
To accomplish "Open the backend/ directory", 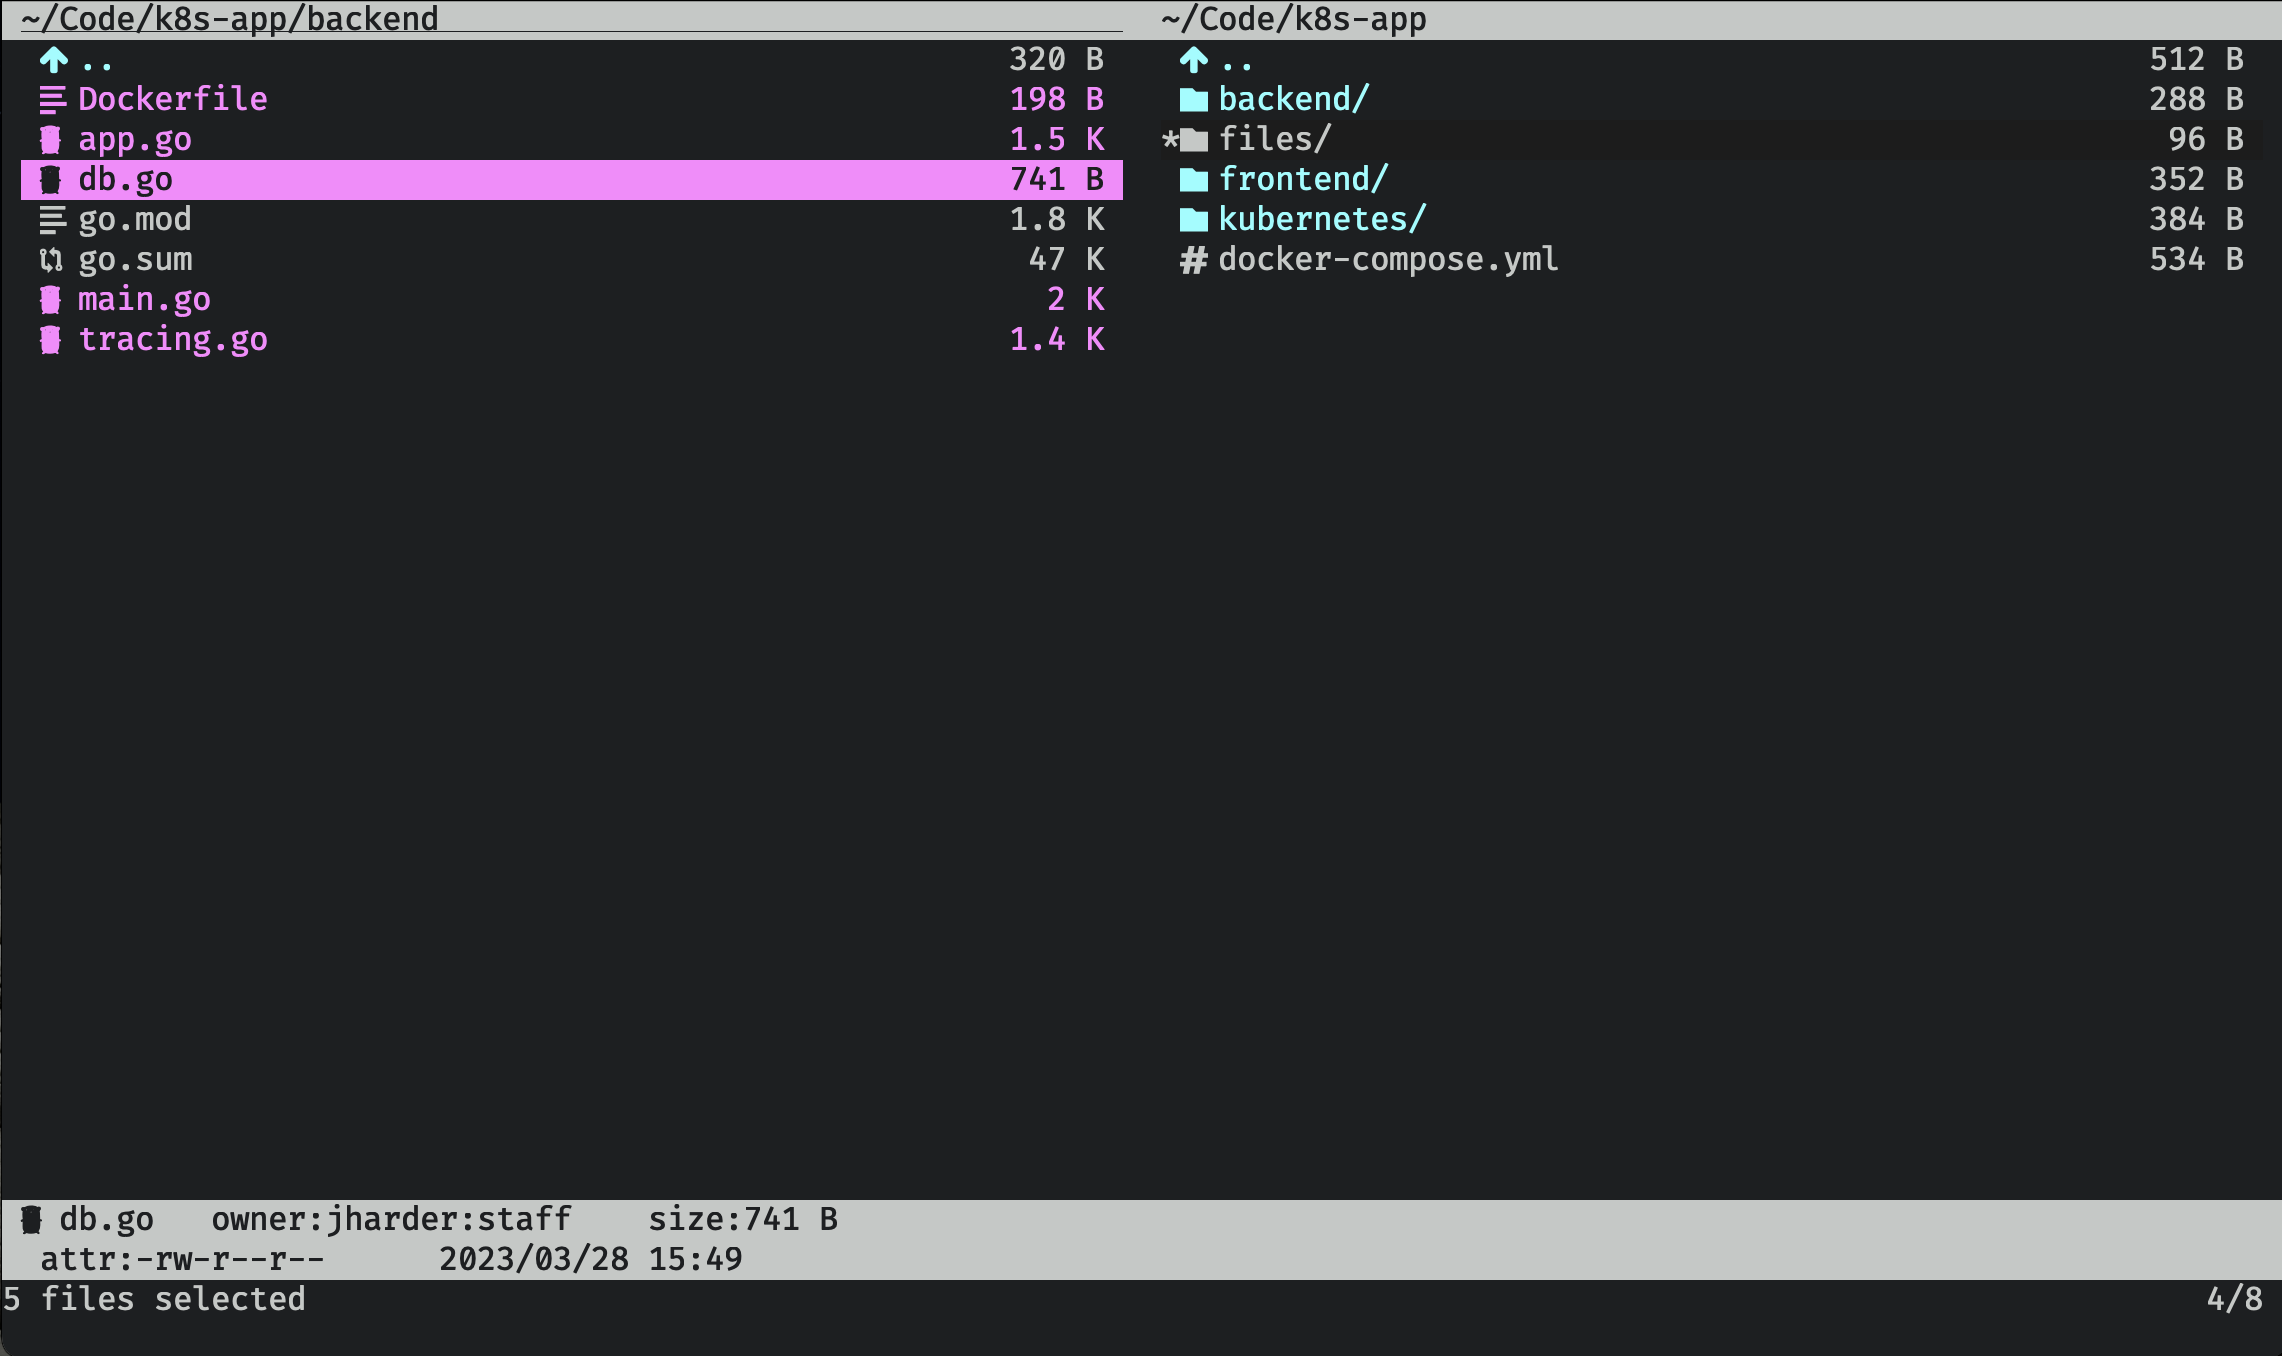I will [x=1294, y=99].
